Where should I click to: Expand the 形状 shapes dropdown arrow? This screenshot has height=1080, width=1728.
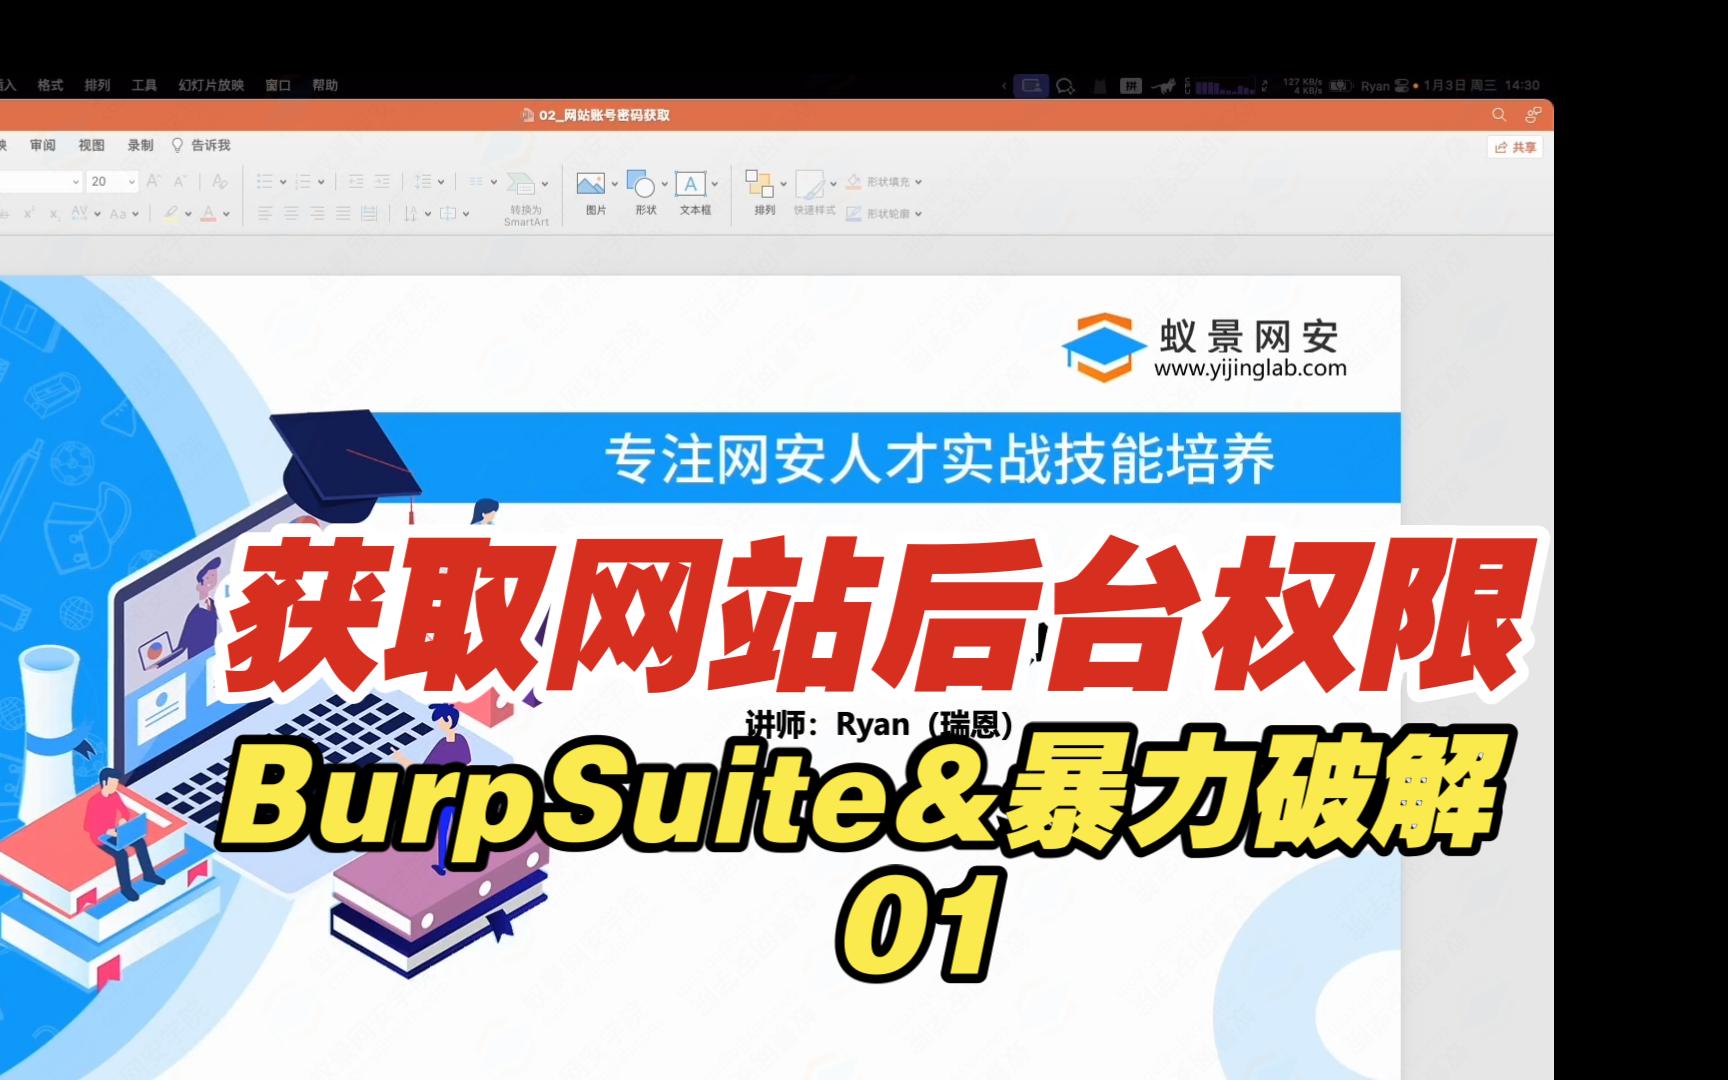(664, 184)
